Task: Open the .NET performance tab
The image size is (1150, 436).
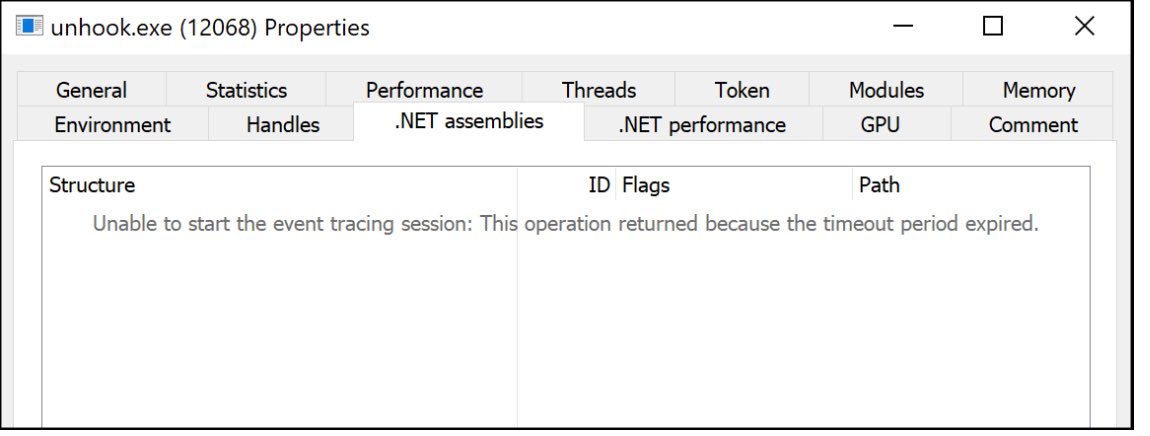Action: coord(703,124)
